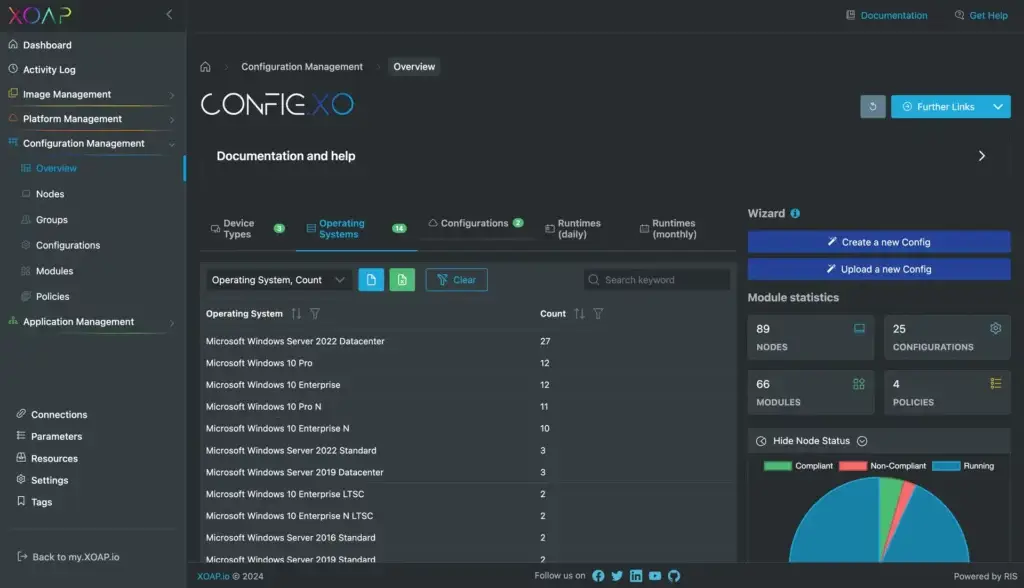Open the Get Help link
The height and width of the screenshot is (588, 1024).
(x=981, y=15)
